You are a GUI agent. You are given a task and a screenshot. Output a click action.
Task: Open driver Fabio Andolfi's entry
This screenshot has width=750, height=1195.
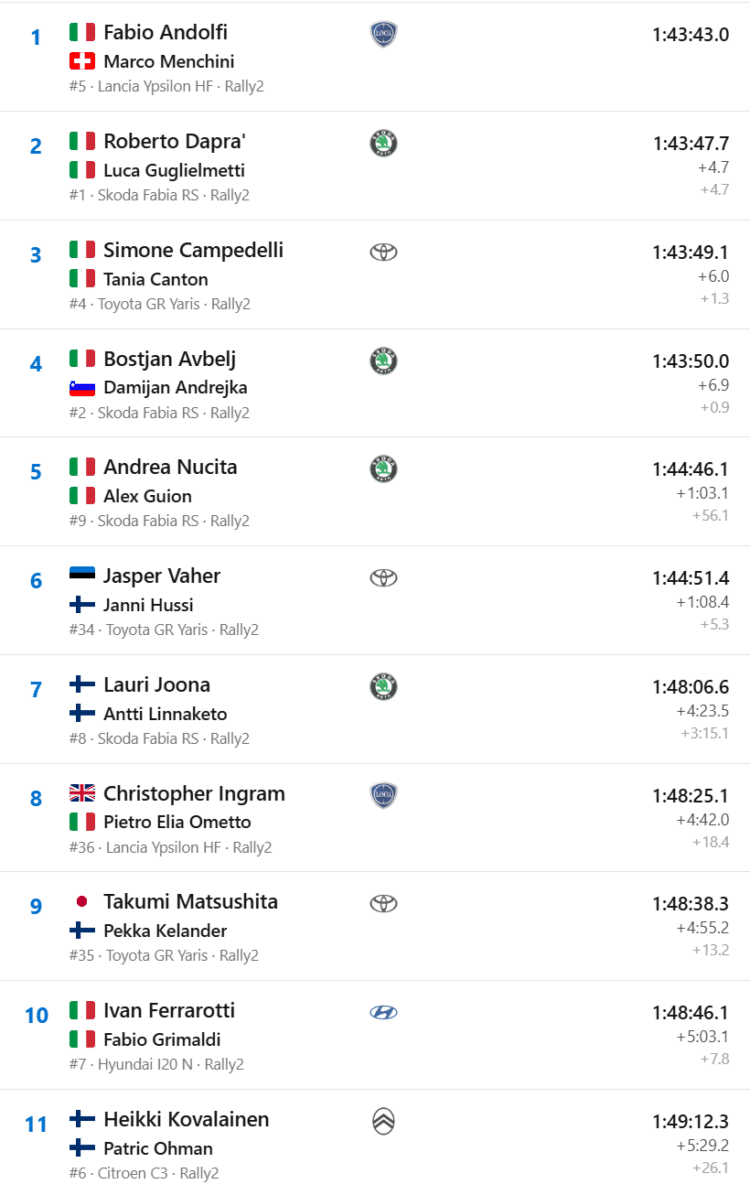[165, 32]
